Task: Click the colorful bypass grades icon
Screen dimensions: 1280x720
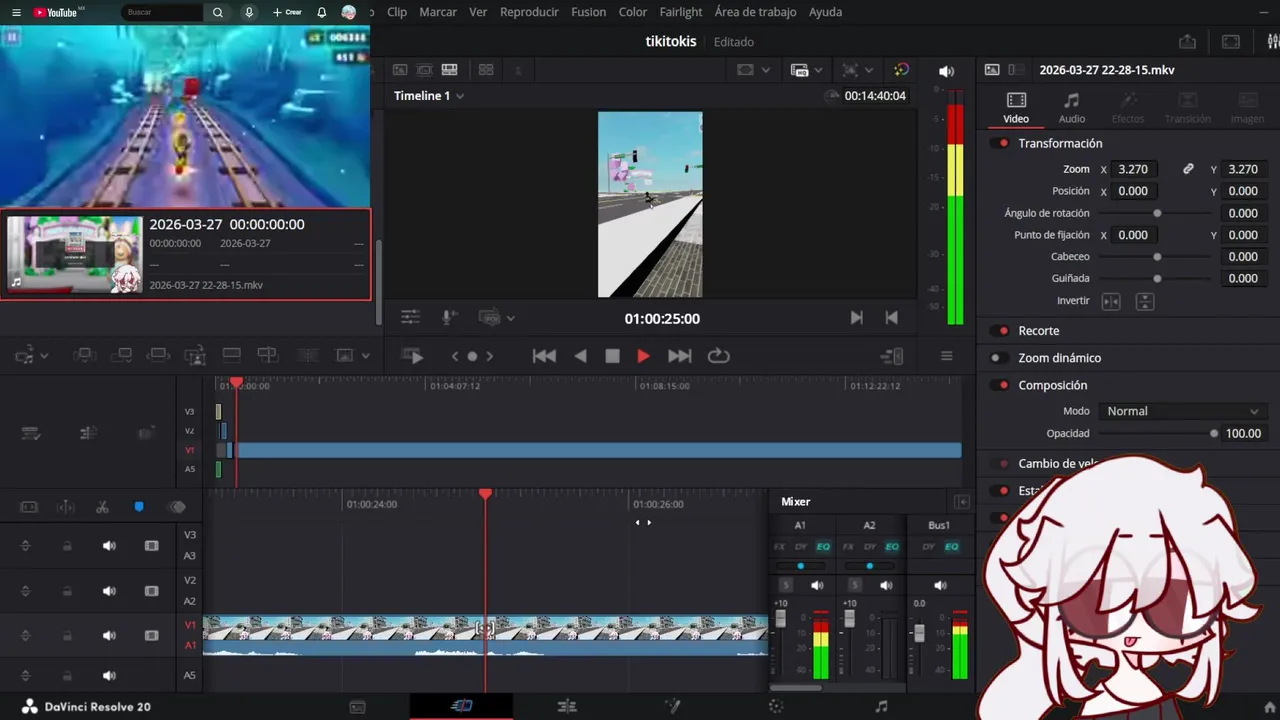Action: pyautogui.click(x=901, y=70)
